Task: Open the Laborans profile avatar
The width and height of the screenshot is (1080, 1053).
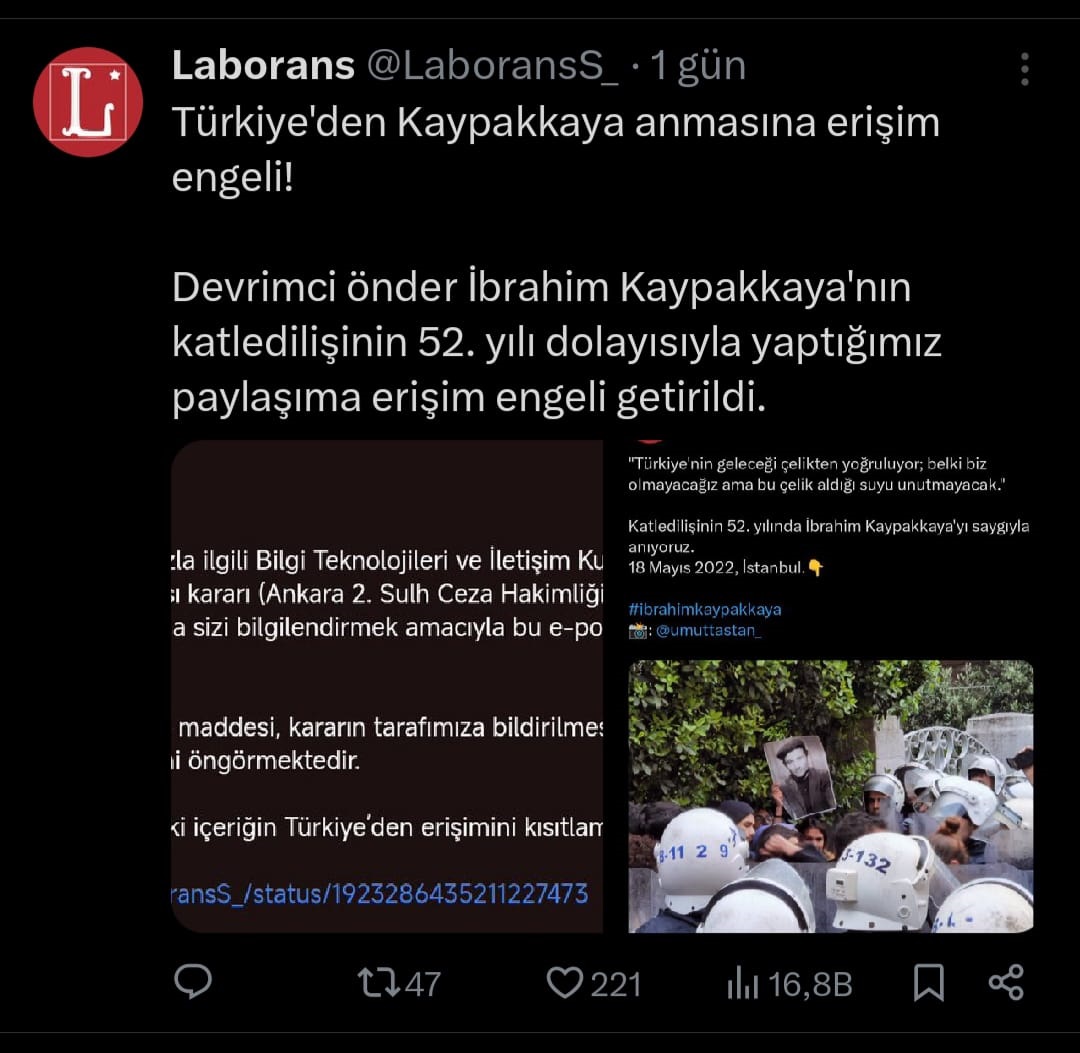Action: (88, 102)
